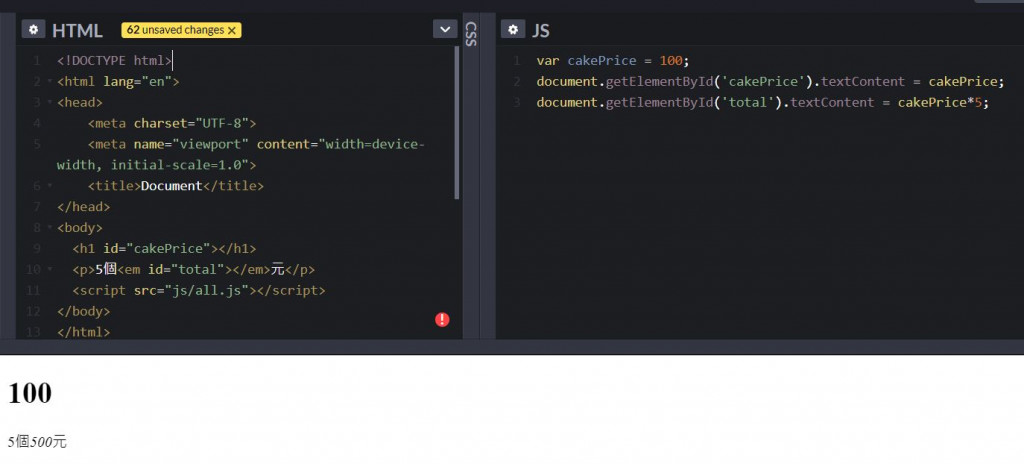The width and height of the screenshot is (1024, 464).
Task: Expand the collapsed CSS panel
Action: (x=471, y=34)
